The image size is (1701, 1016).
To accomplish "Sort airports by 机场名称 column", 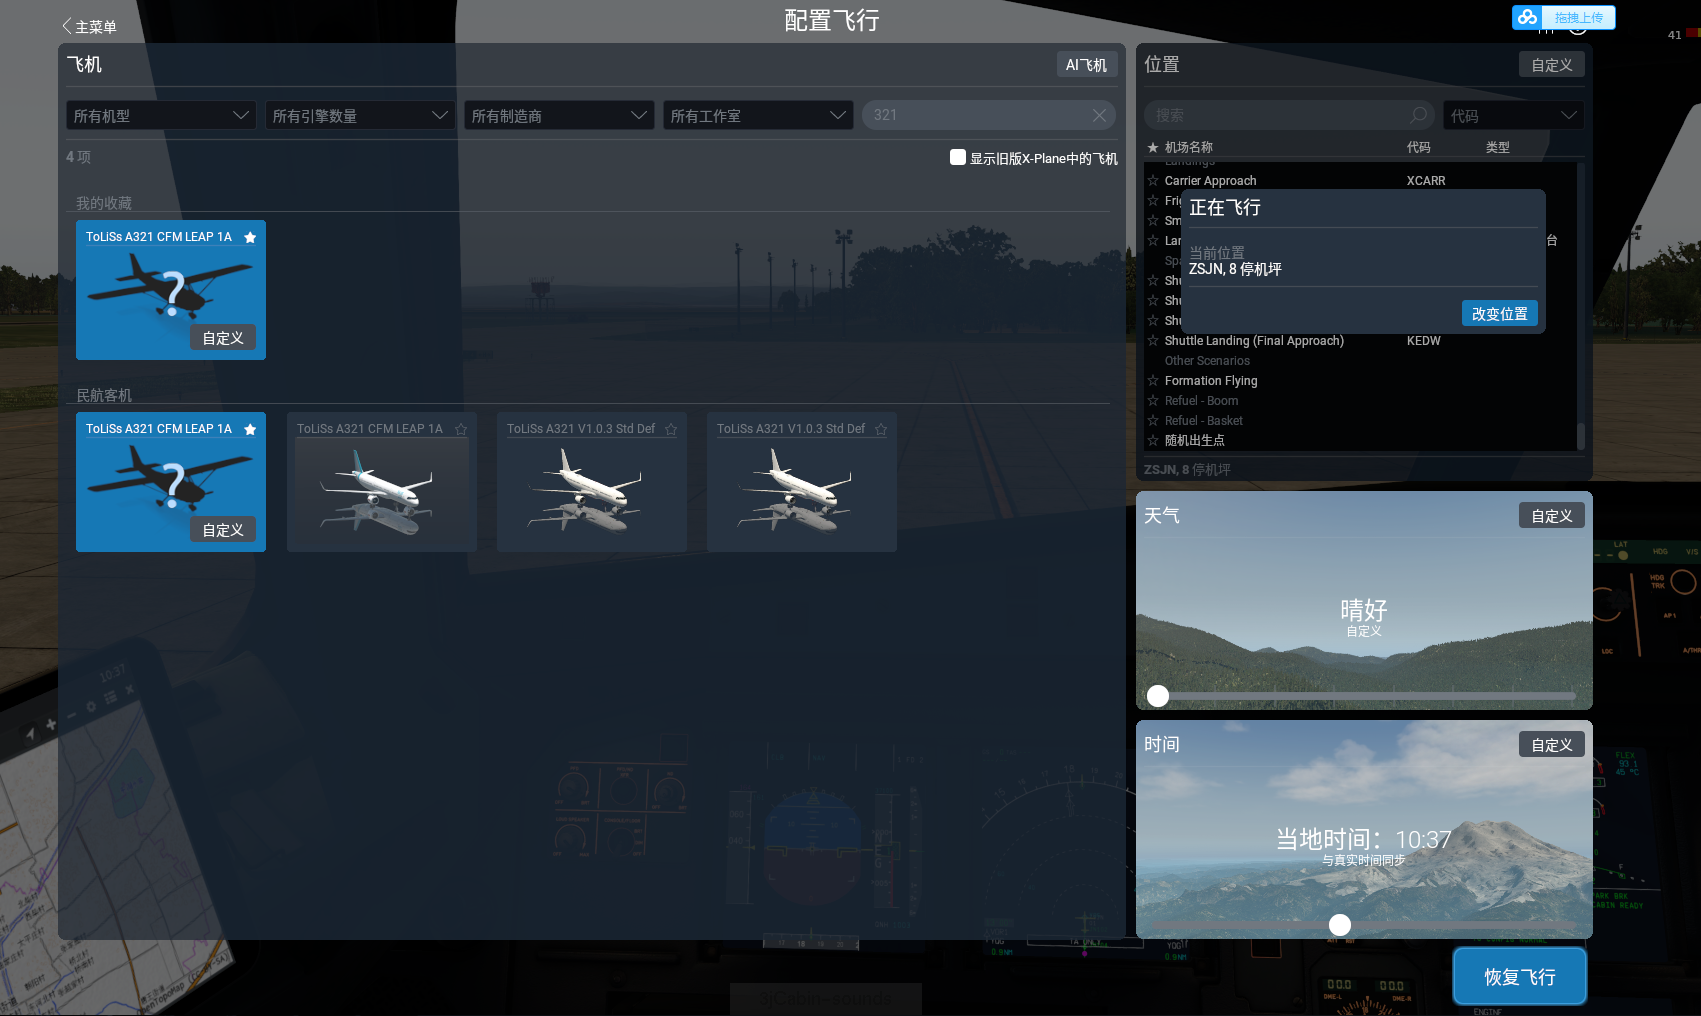I will 1189,147.
